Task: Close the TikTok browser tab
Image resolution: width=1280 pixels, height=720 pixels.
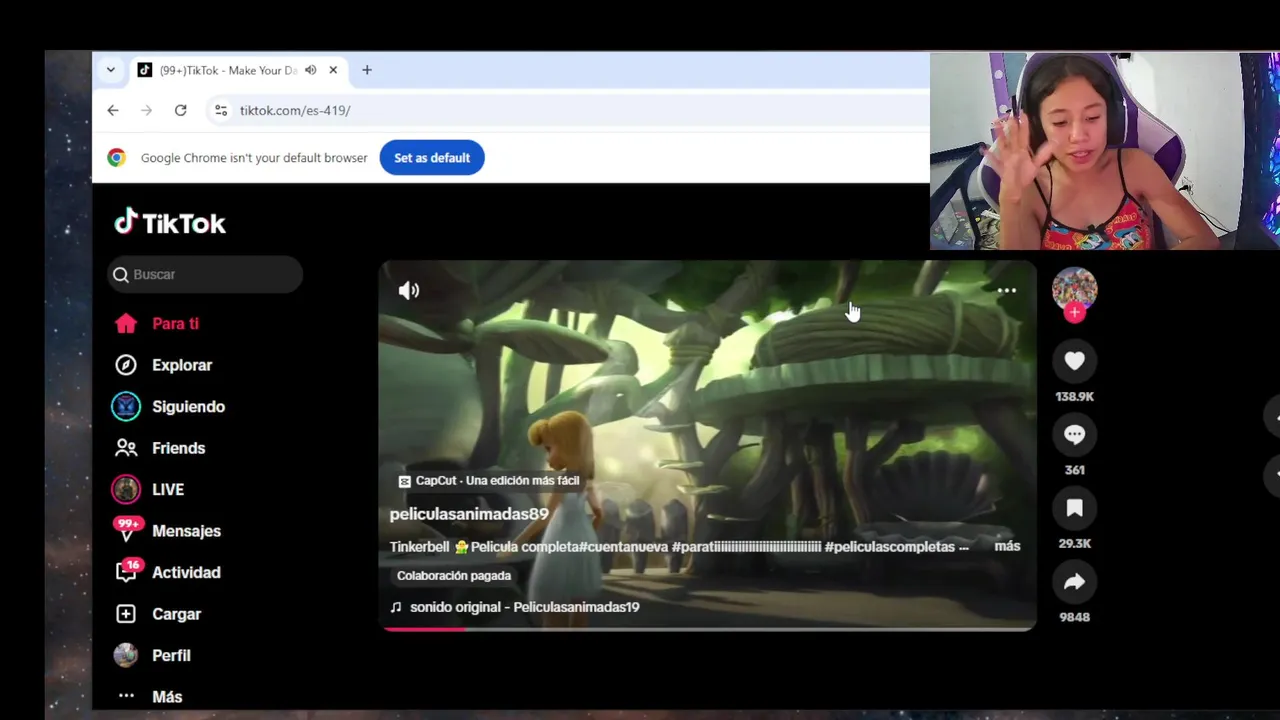Action: [x=333, y=70]
